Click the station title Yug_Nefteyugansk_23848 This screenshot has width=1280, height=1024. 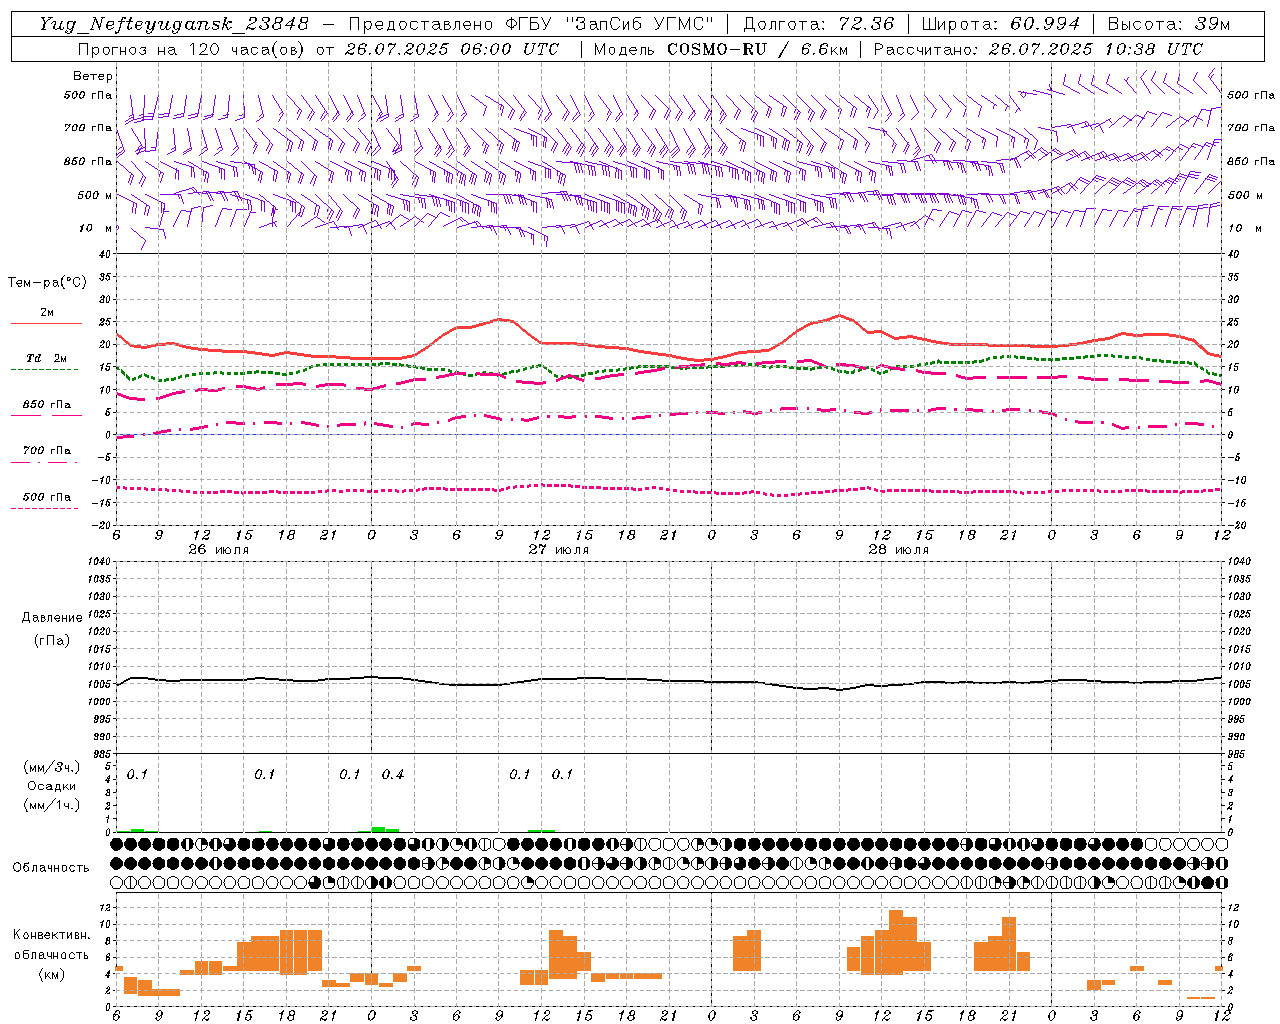click(174, 24)
